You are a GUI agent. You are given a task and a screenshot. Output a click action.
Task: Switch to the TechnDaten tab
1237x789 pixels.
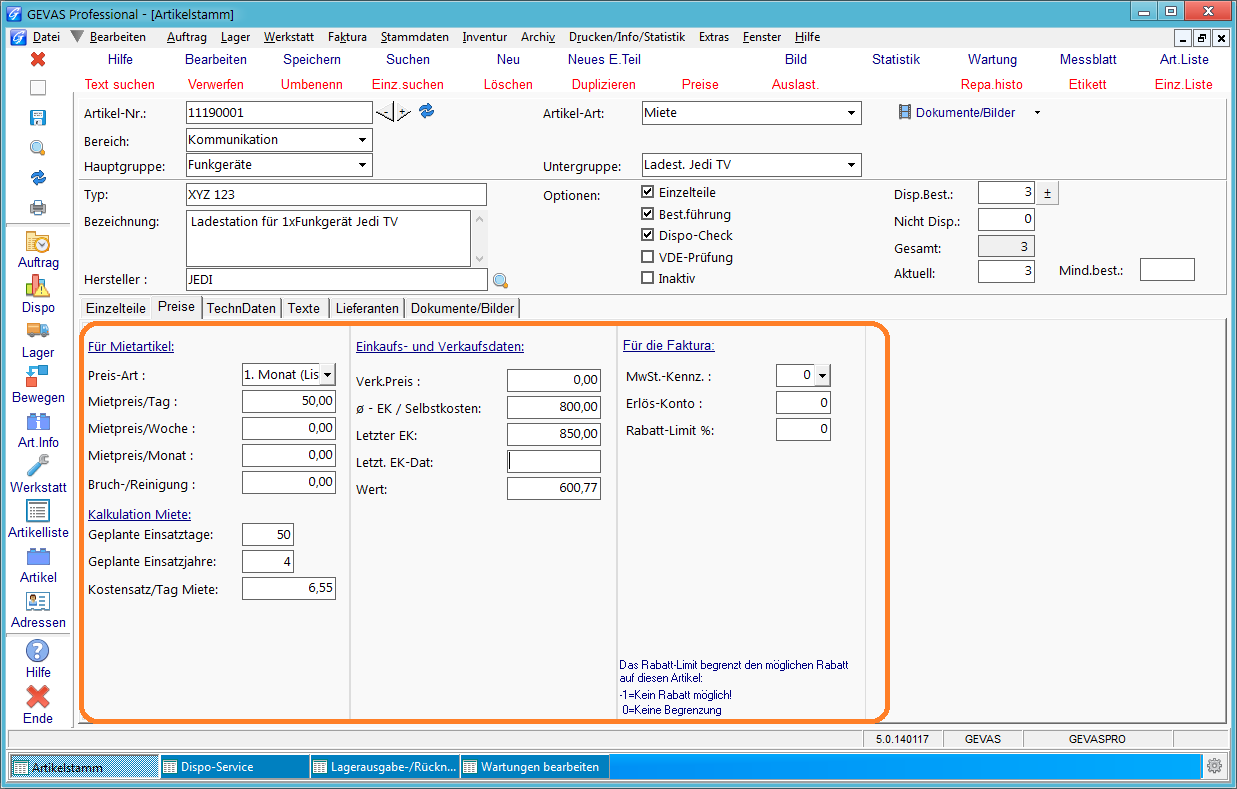click(x=241, y=308)
